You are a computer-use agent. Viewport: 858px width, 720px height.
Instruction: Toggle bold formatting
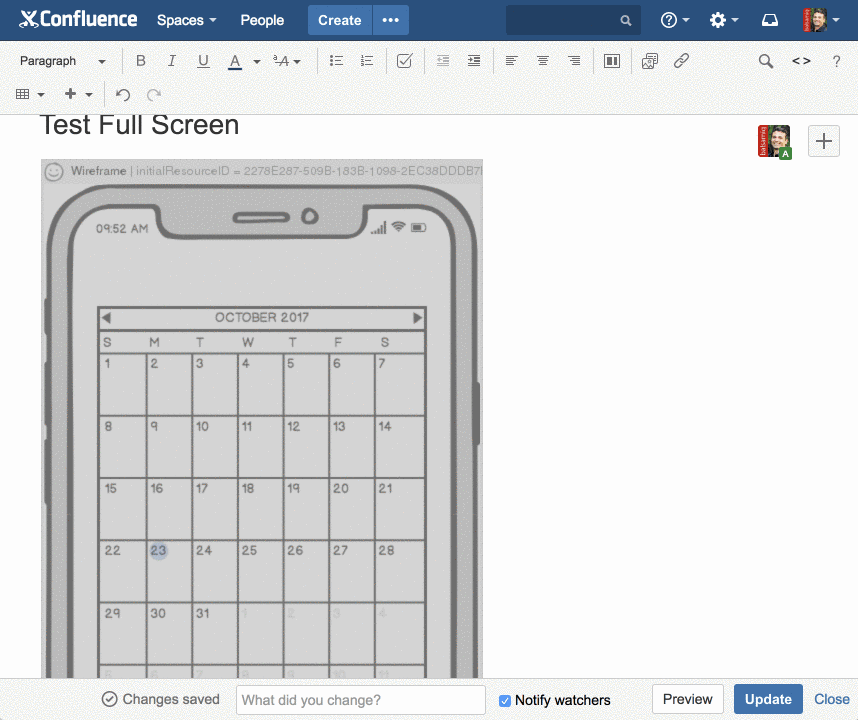pyautogui.click(x=141, y=61)
